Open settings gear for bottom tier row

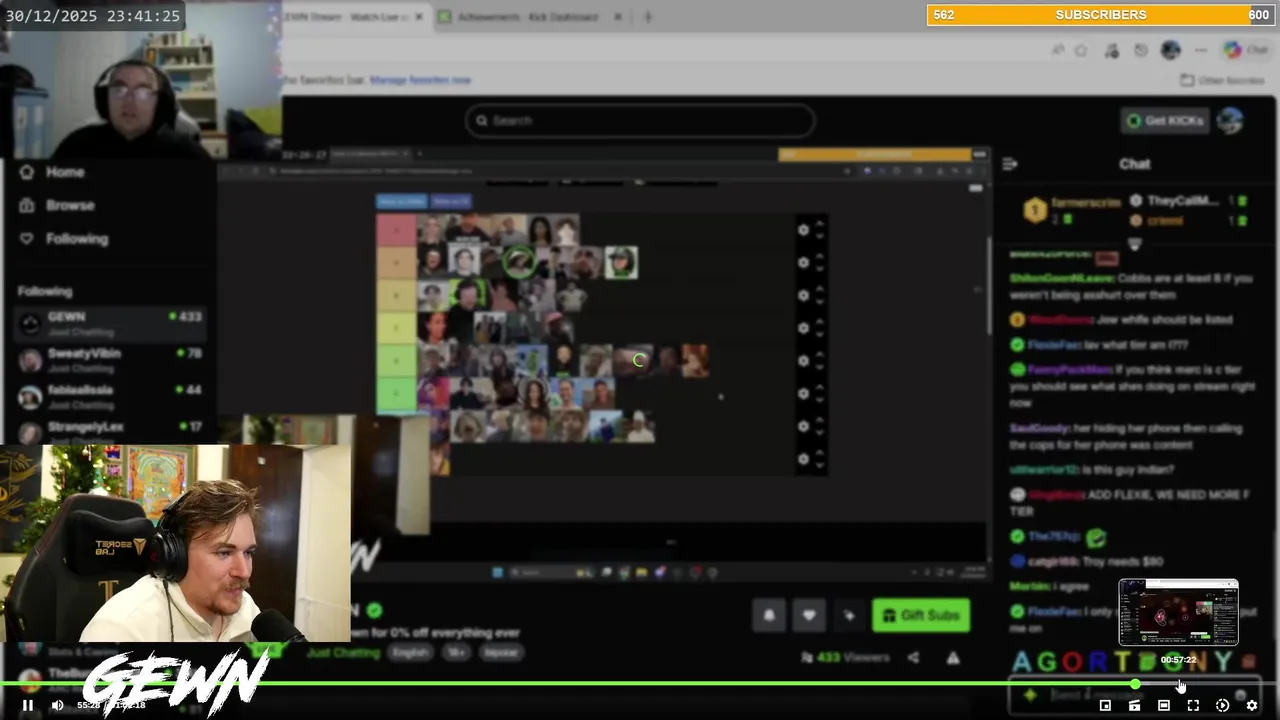tap(803, 460)
